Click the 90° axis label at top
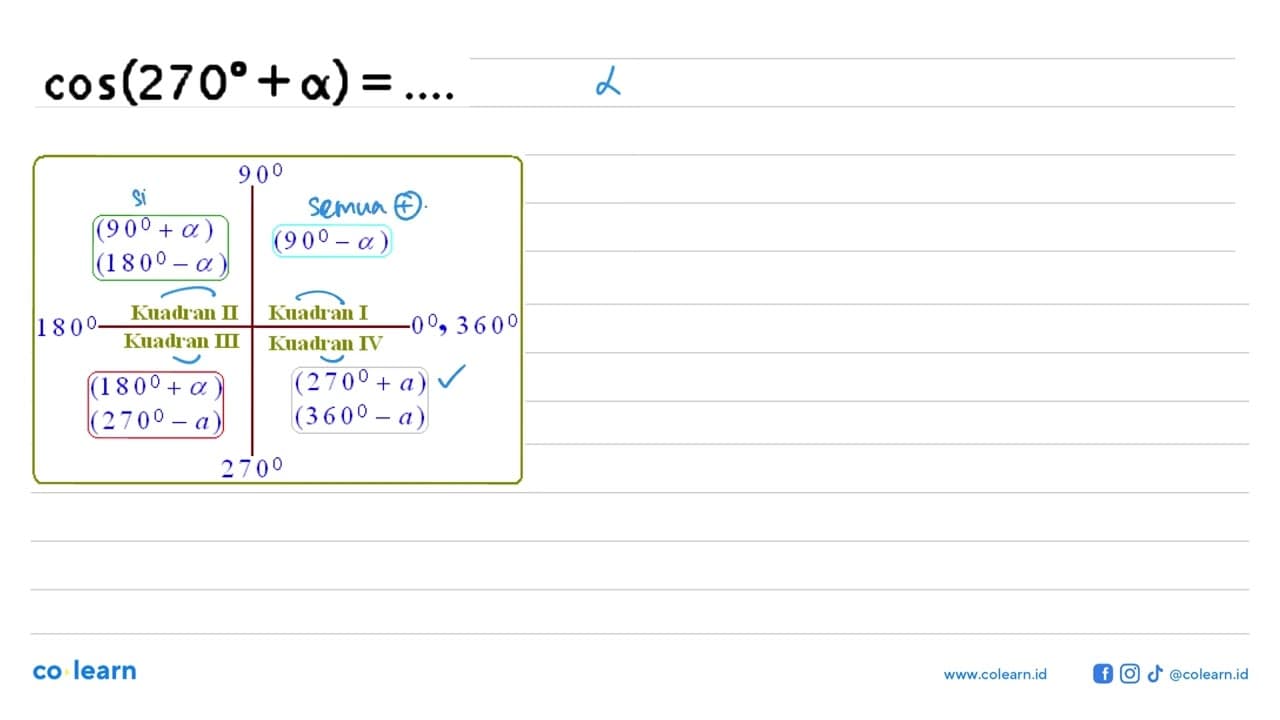This screenshot has width=1280, height=720. [261, 175]
